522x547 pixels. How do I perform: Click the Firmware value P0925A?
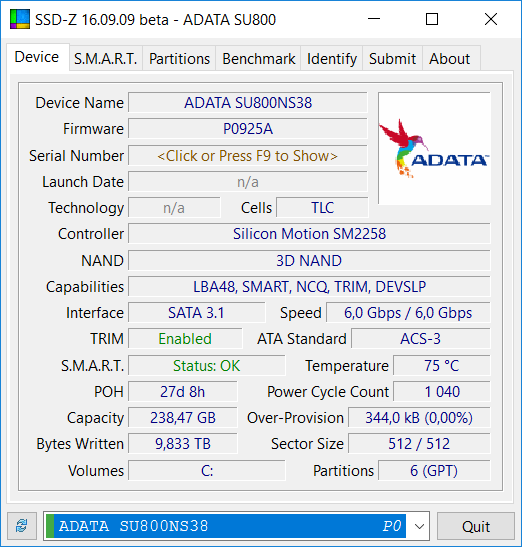click(248, 129)
